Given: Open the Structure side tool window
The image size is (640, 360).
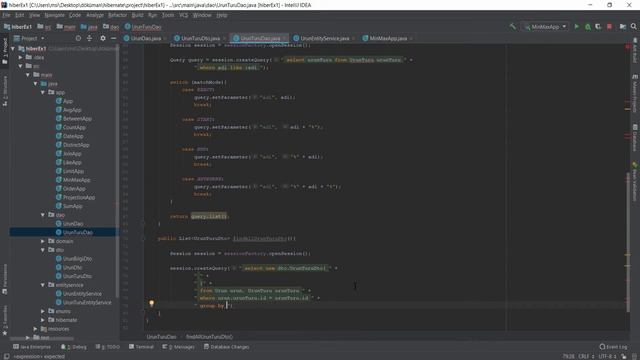Looking at the screenshot, I should pyautogui.click(x=5, y=91).
